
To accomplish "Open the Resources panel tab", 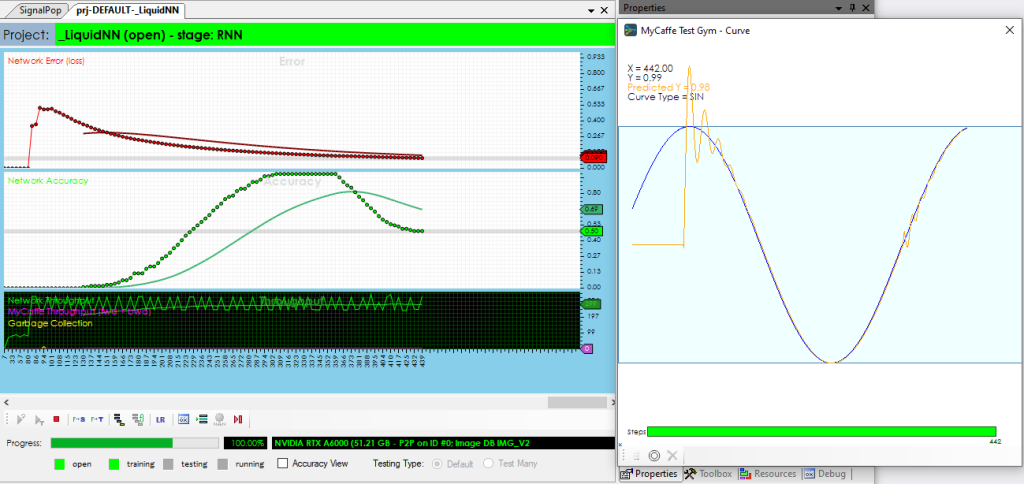I will pos(767,474).
